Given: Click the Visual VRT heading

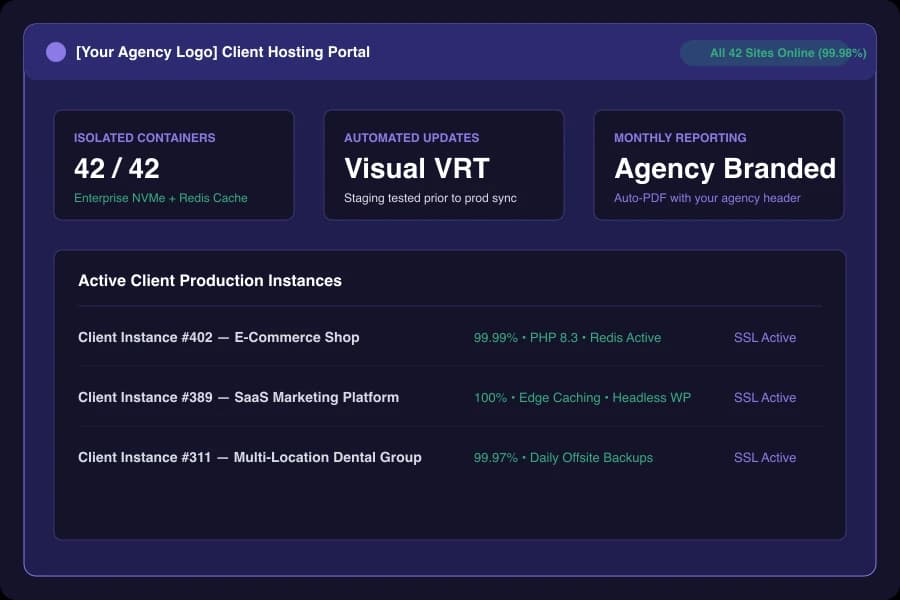Looking at the screenshot, I should [417, 168].
